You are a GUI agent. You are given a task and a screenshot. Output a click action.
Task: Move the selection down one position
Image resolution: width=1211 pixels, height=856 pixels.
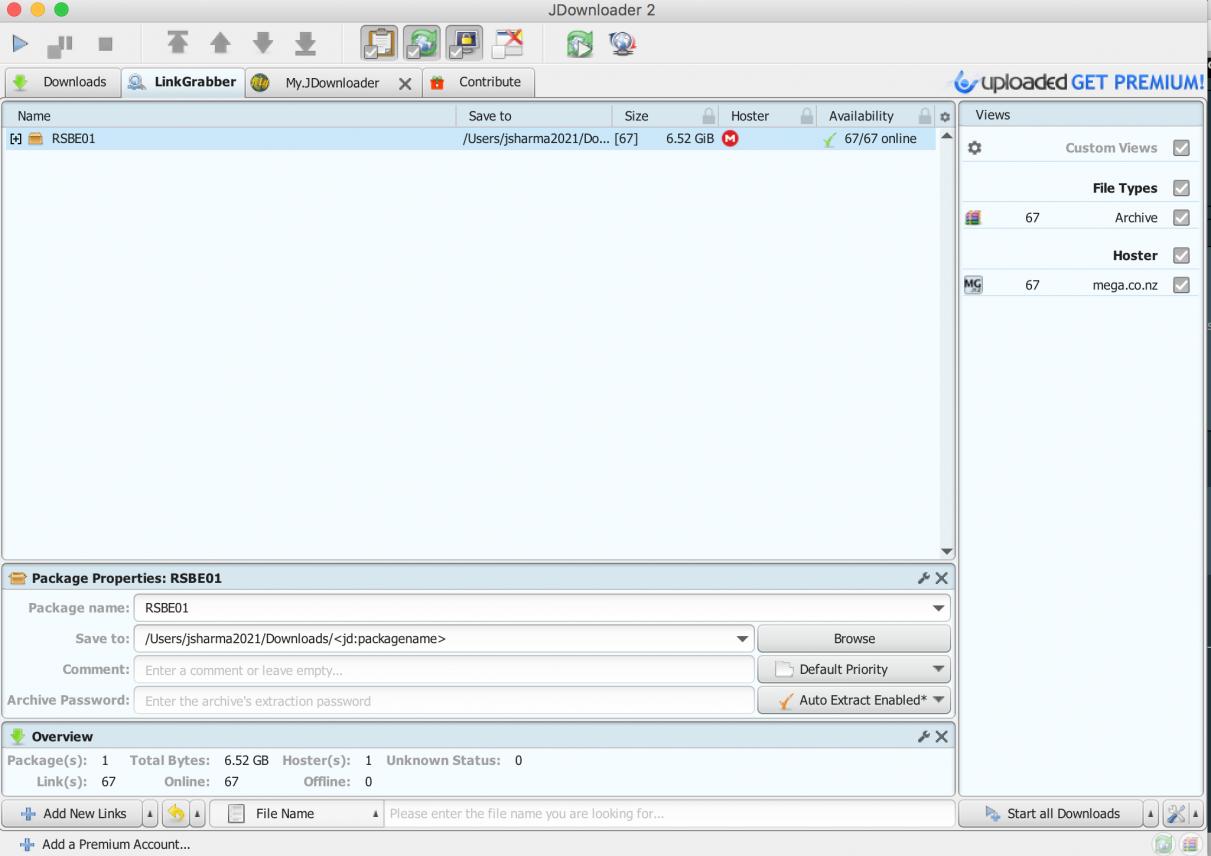[263, 43]
